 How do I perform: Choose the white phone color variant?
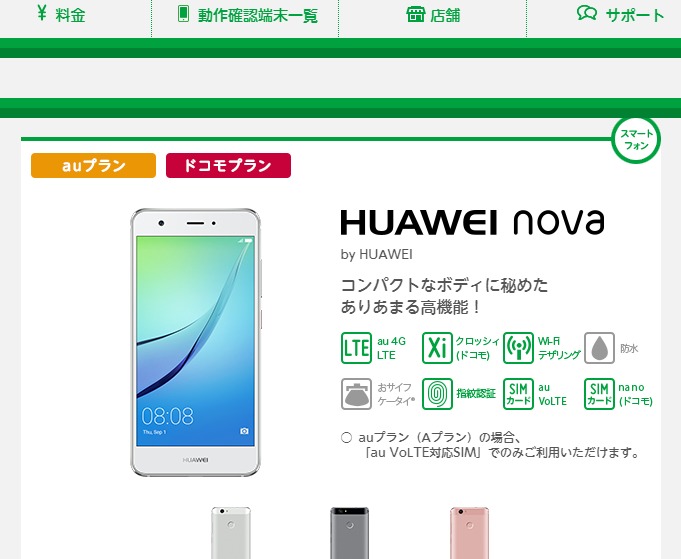pyautogui.click(x=231, y=533)
